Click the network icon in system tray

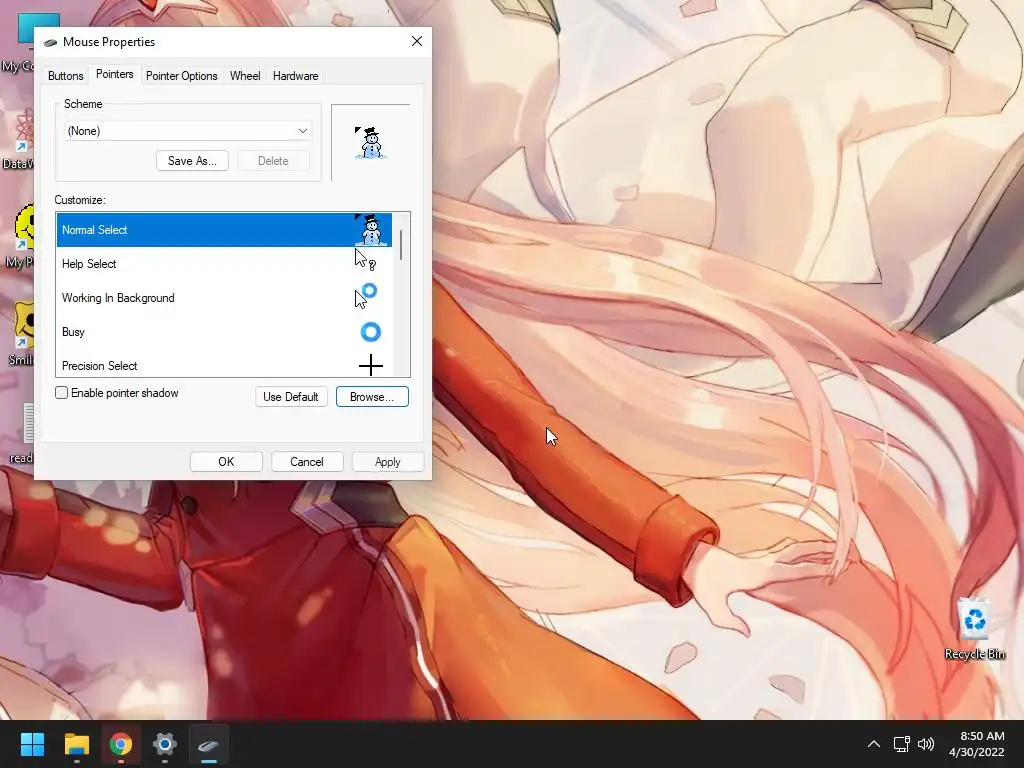(x=902, y=744)
